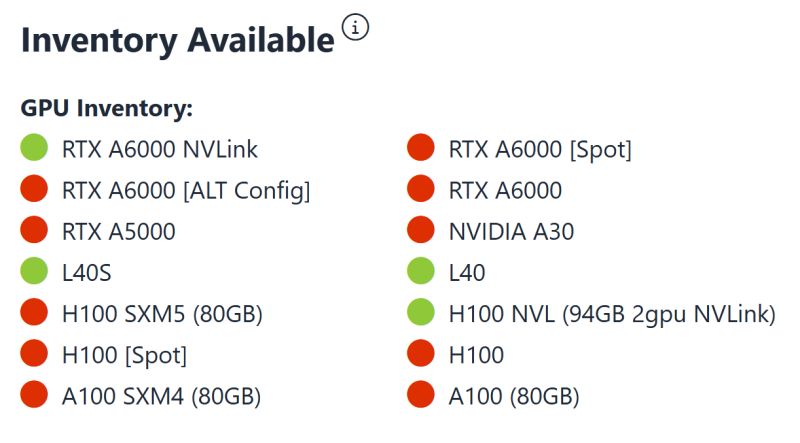Click green dot for H100 NVL 94GB

pyautogui.click(x=421, y=313)
